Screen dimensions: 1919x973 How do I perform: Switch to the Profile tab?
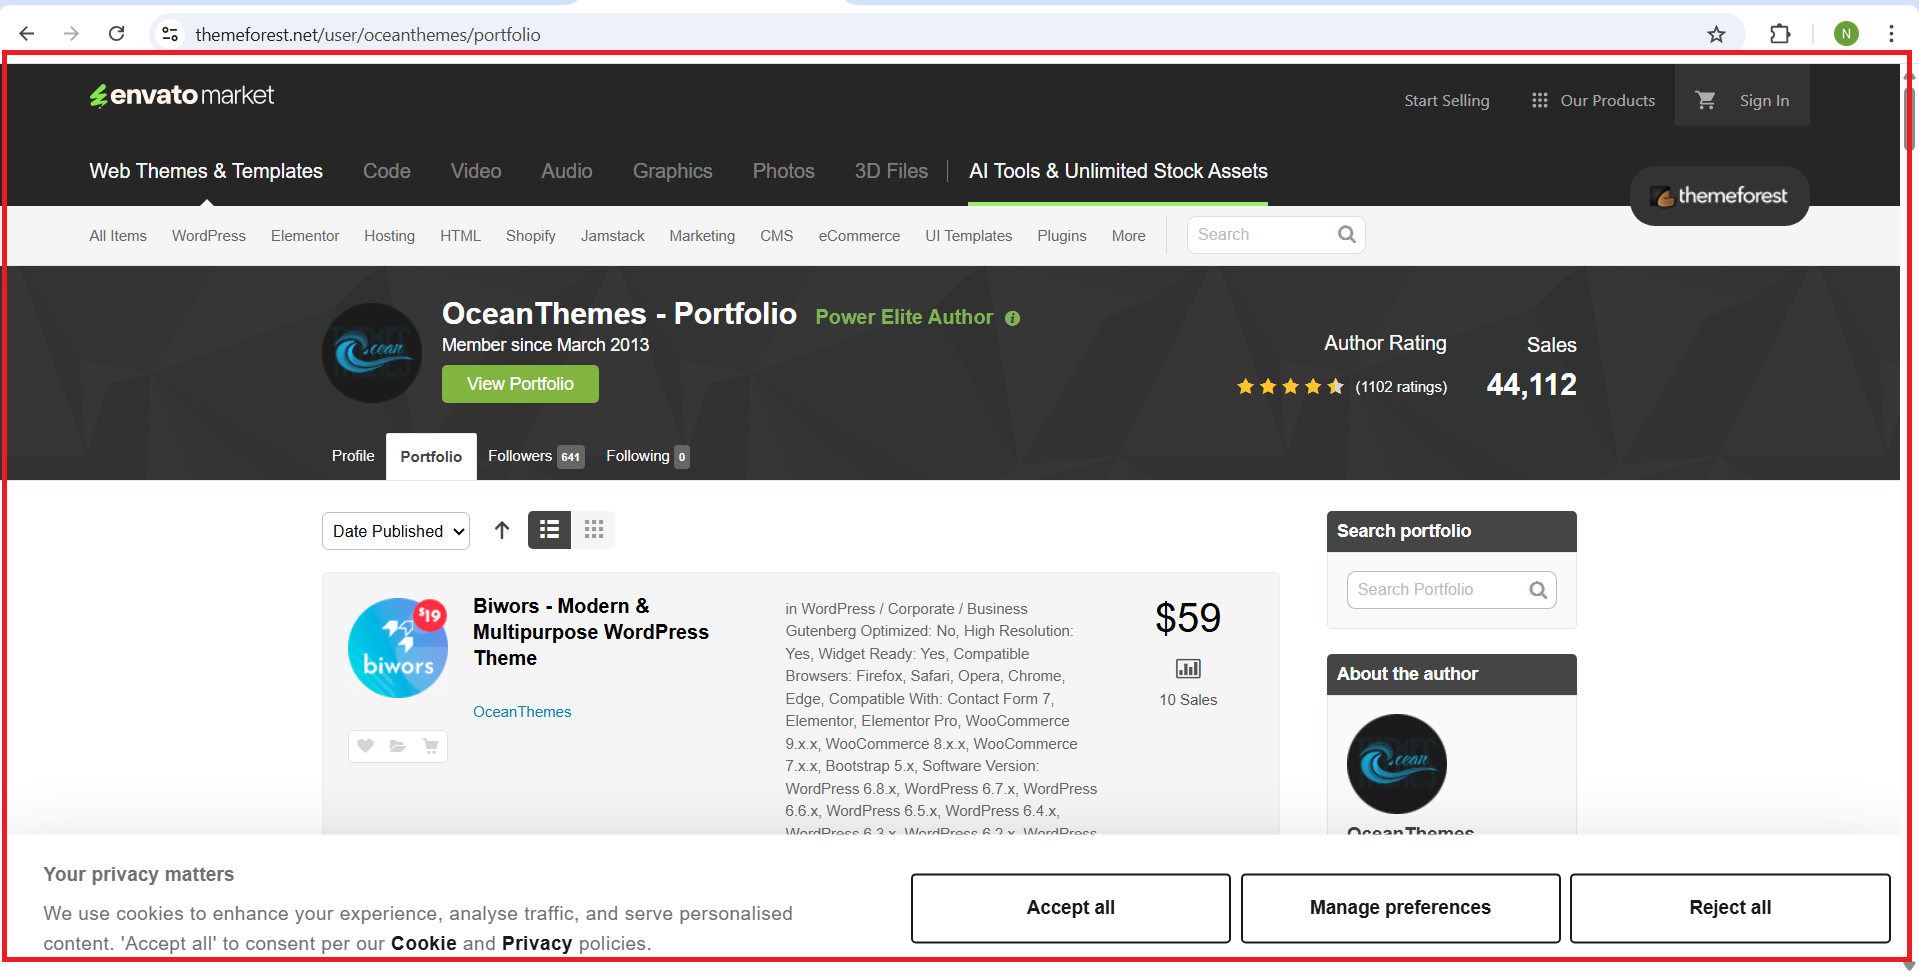pos(353,456)
